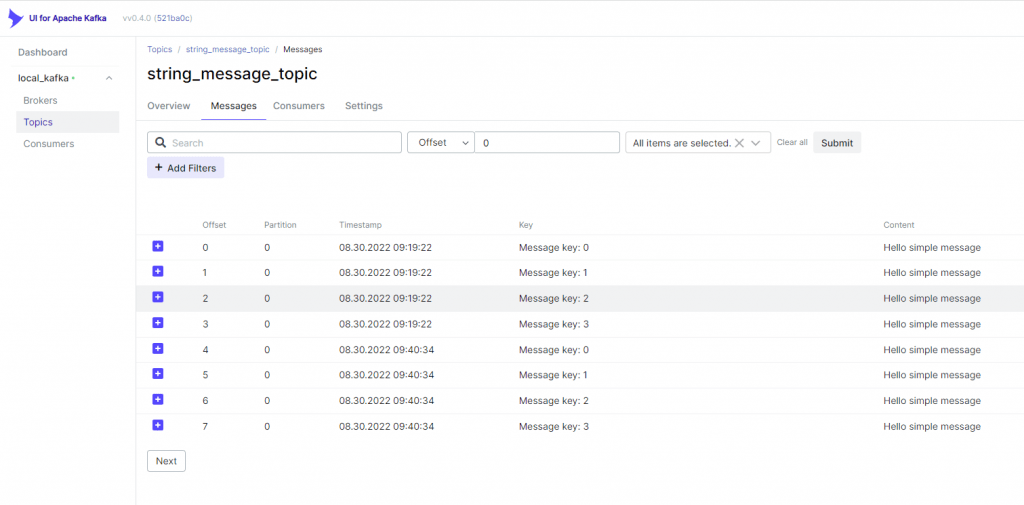Click 'Hello simple message' in offset 0 row
The image size is (1024, 505).
(932, 248)
